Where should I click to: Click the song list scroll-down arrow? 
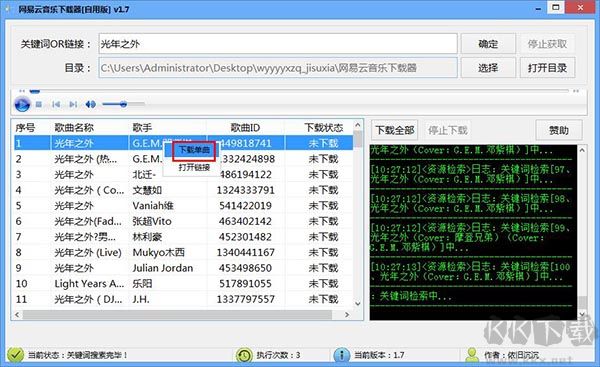(x=358, y=304)
